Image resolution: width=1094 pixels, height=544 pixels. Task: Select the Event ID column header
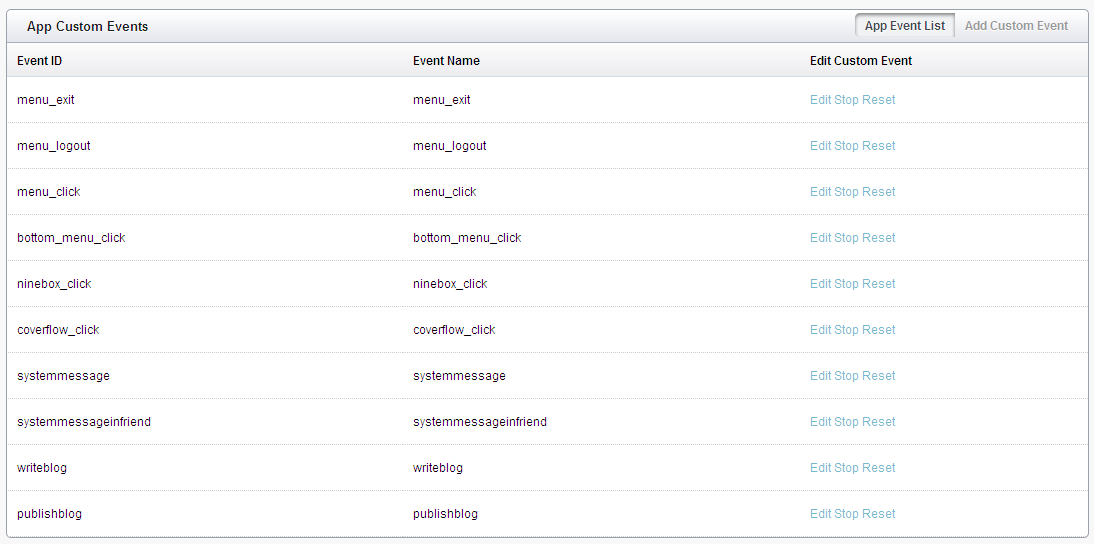click(40, 61)
